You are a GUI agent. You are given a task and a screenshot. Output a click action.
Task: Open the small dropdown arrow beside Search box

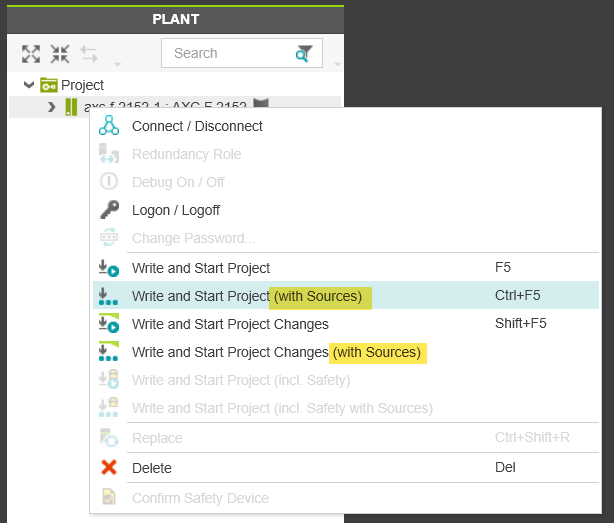tap(337, 65)
